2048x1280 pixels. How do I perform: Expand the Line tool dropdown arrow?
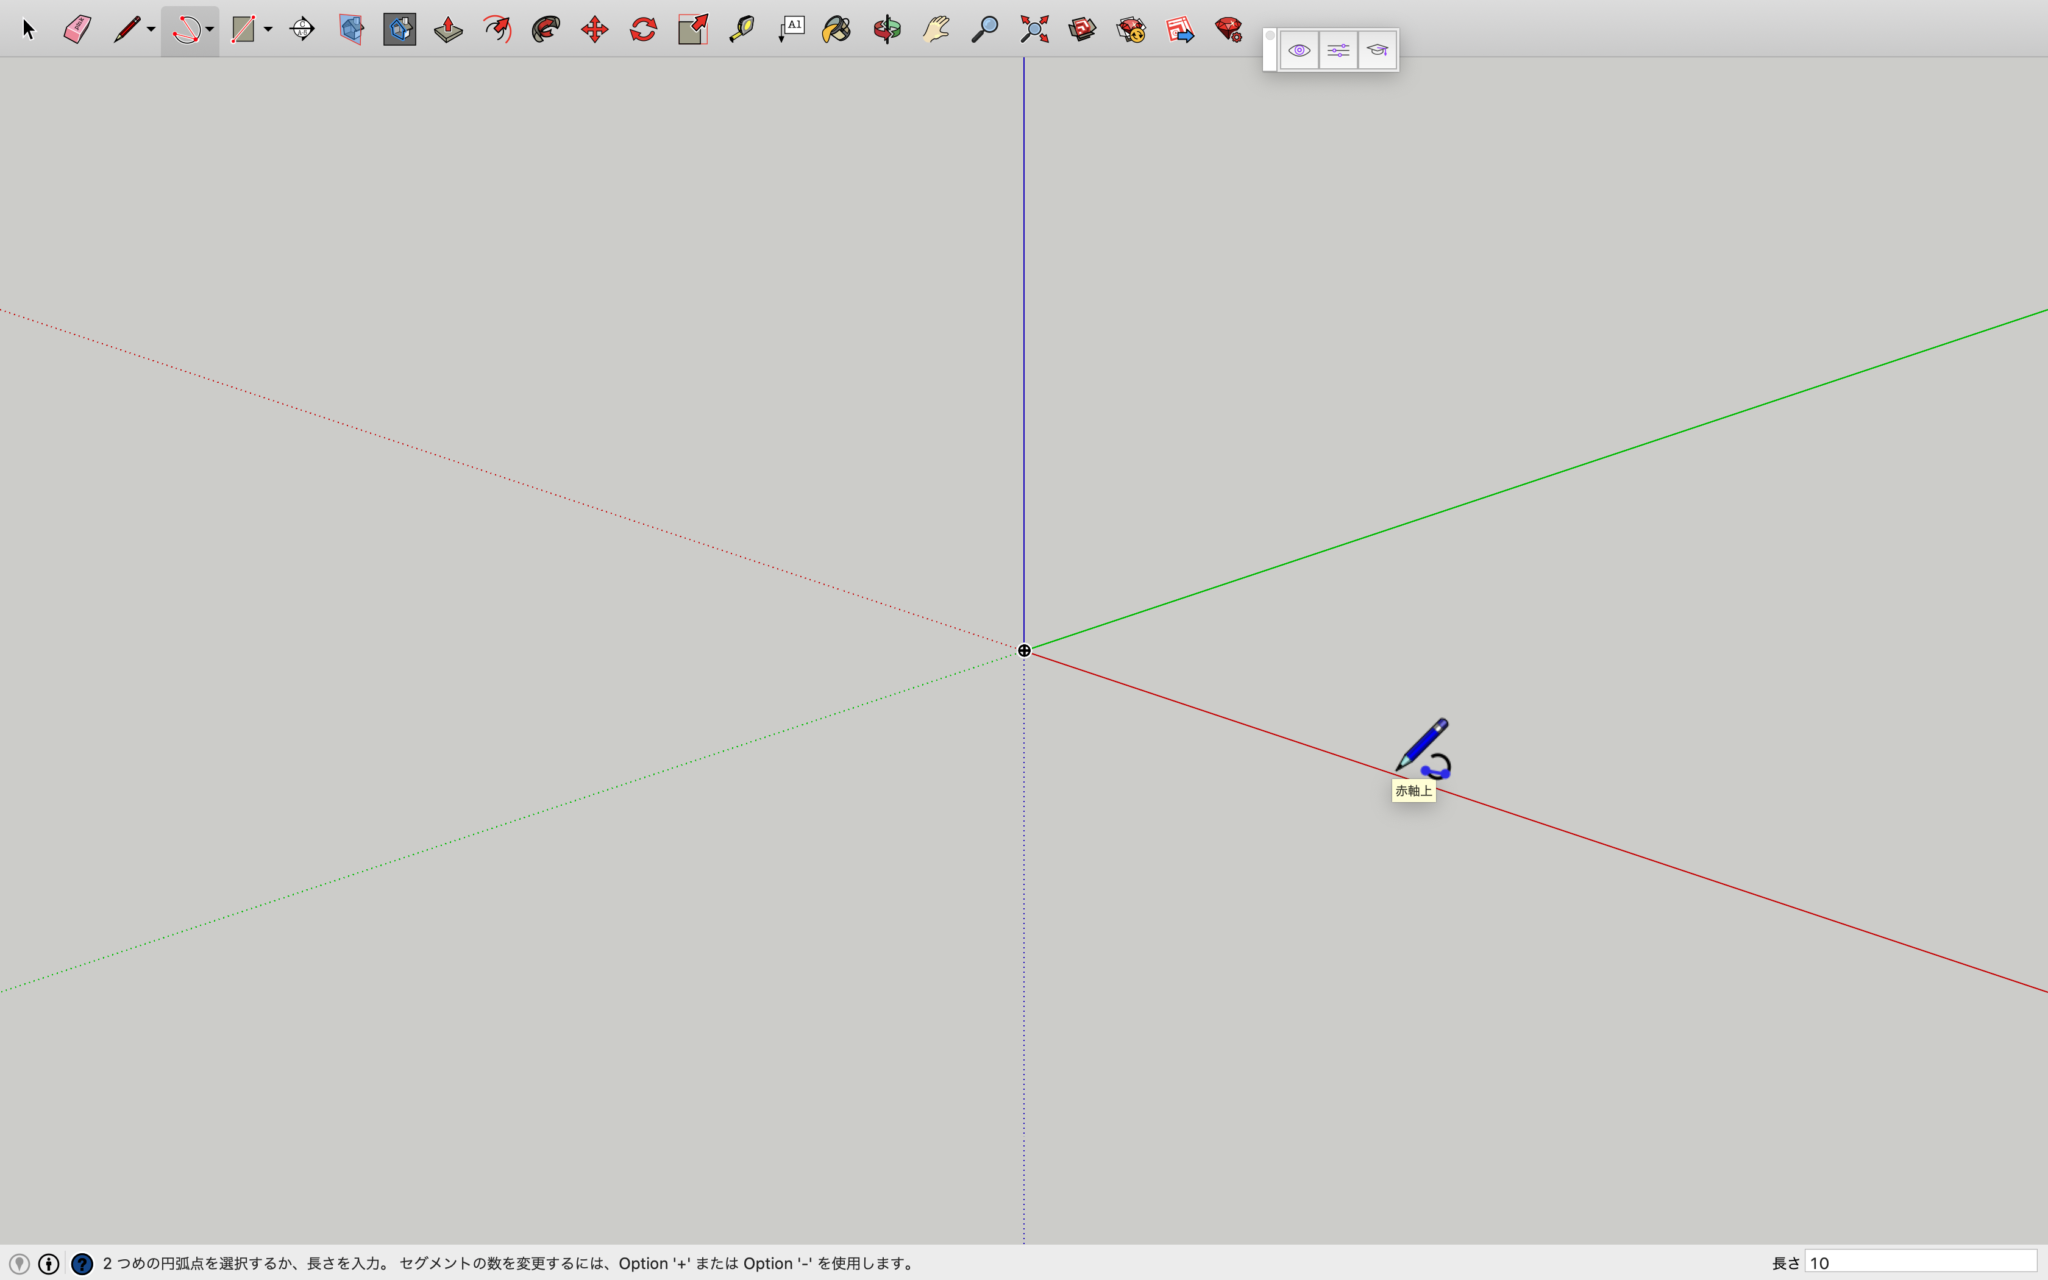pyautogui.click(x=151, y=29)
